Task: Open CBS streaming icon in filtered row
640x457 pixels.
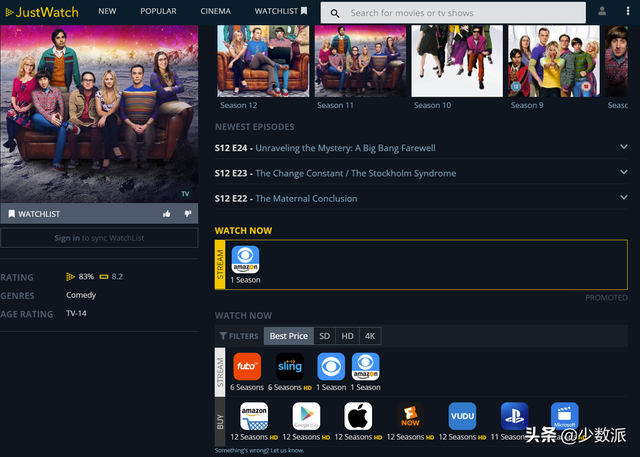Action: point(331,366)
